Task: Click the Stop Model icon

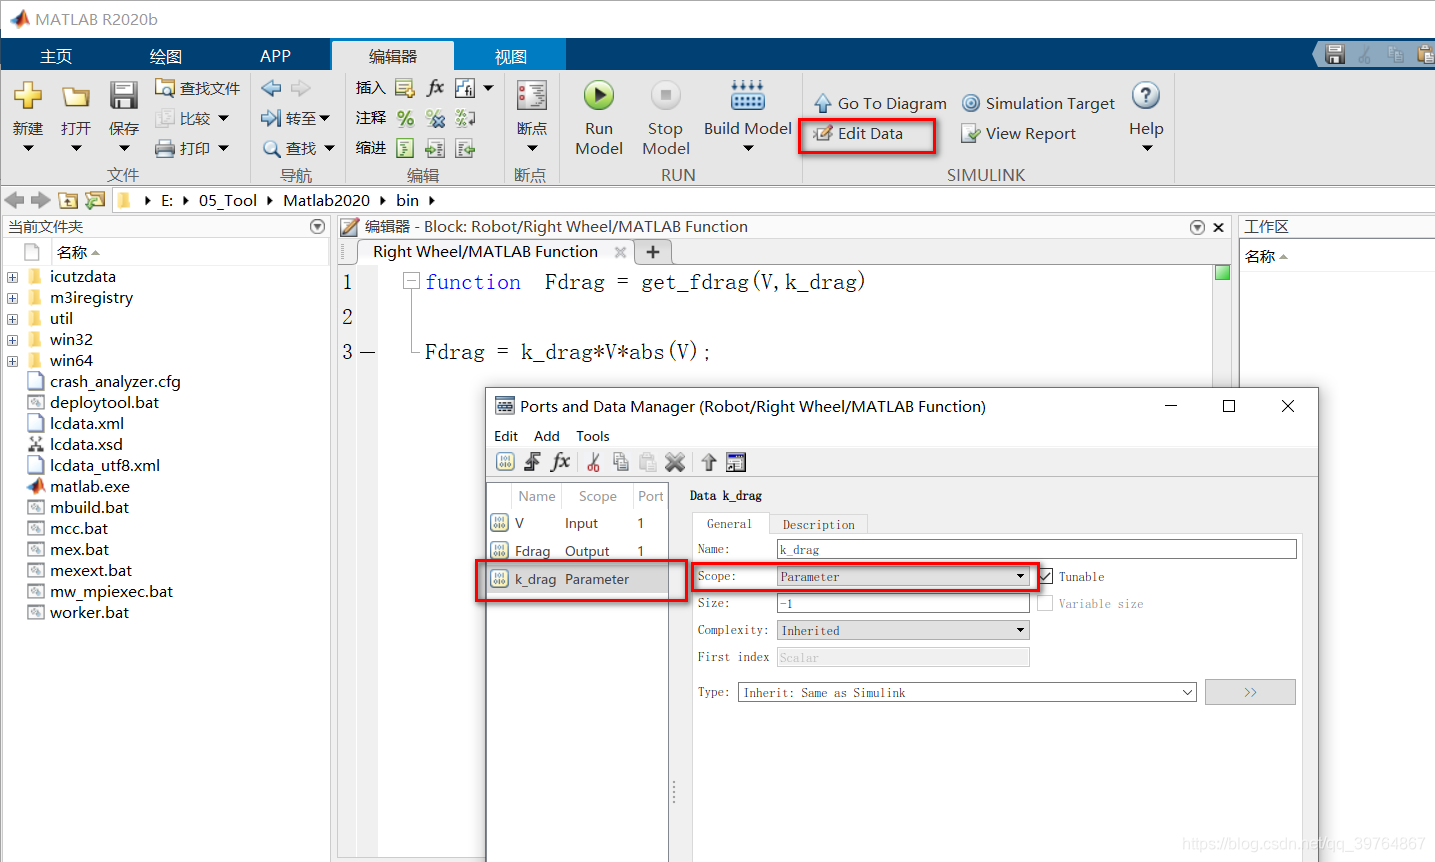Action: coord(666,96)
